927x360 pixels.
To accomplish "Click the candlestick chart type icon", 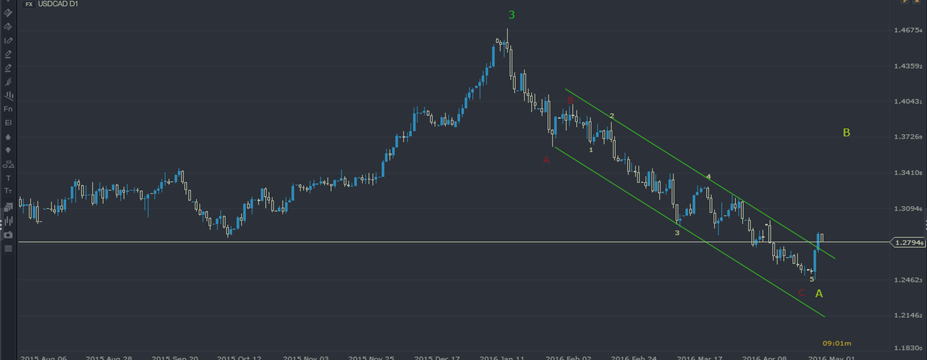I will [8, 221].
